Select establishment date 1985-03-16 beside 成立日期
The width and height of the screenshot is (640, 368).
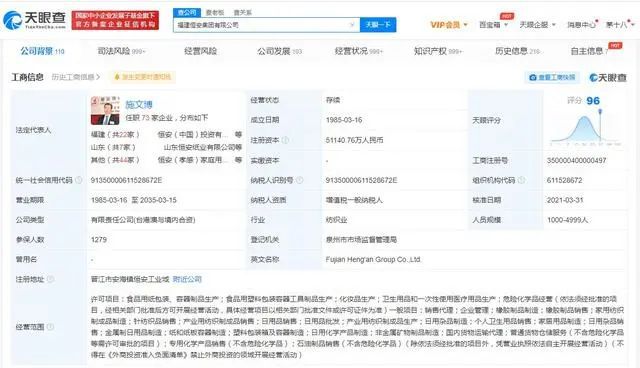click(344, 120)
